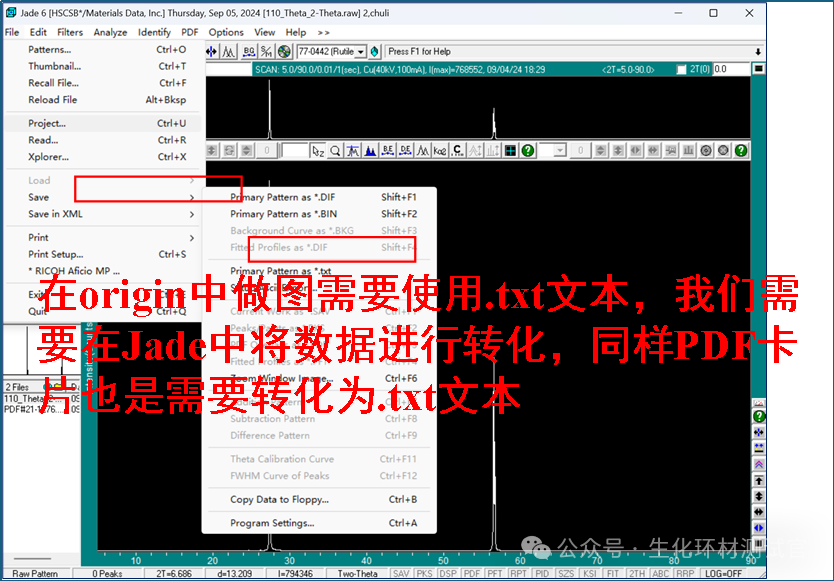The width and height of the screenshot is (834, 581).
Task: Open the Save submenu entry
Action: pyautogui.click(x=102, y=197)
